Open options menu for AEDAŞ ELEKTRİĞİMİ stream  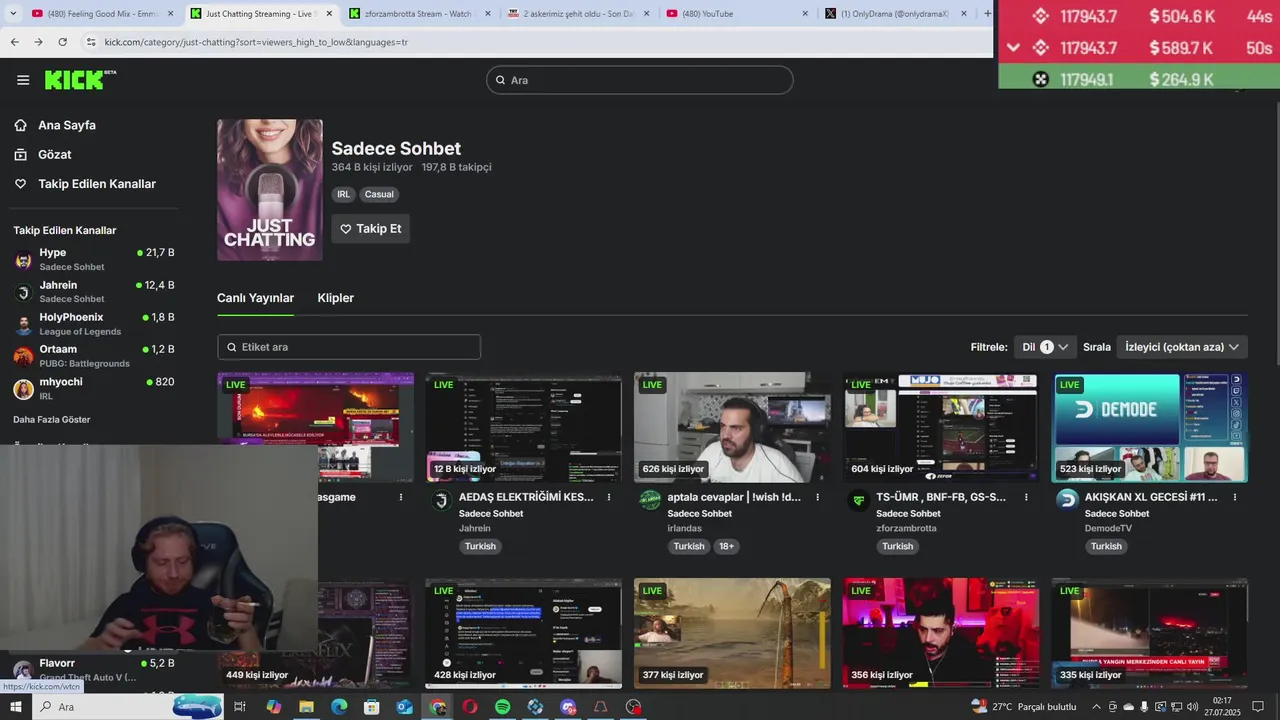coord(609,497)
